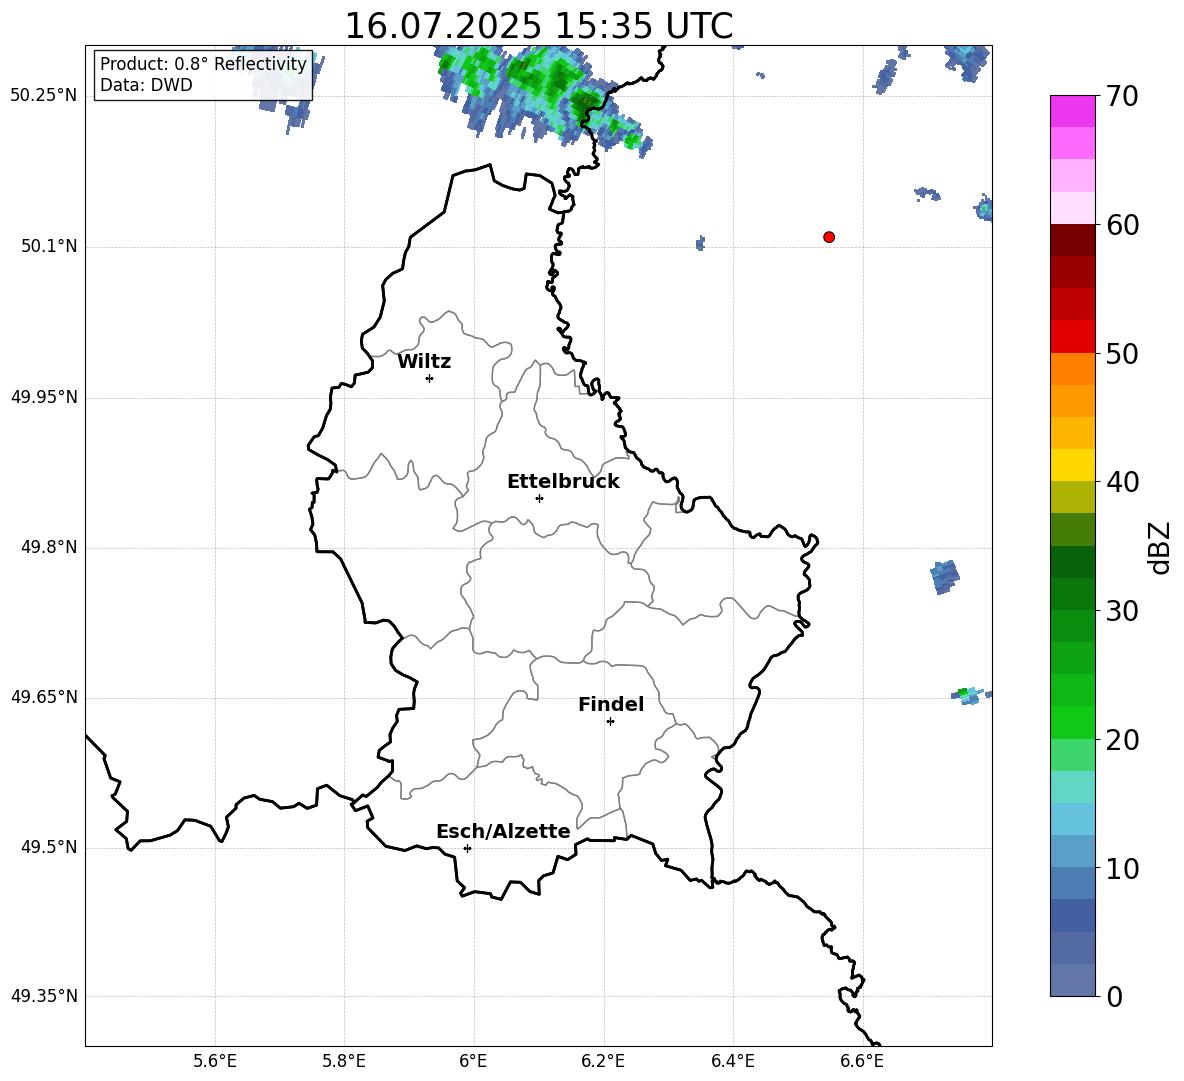
Task: Click the 5.8°E longitude label
Action: 344,1061
